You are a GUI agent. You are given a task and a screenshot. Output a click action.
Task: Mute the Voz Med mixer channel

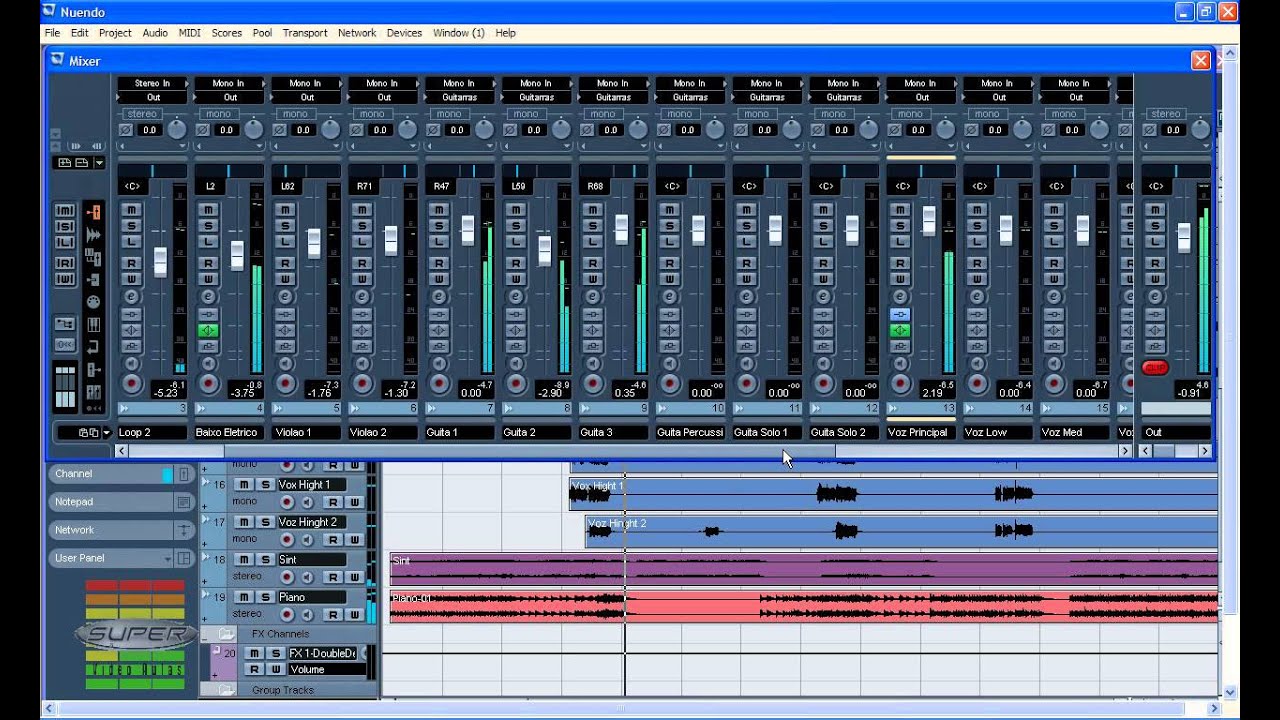point(1054,209)
